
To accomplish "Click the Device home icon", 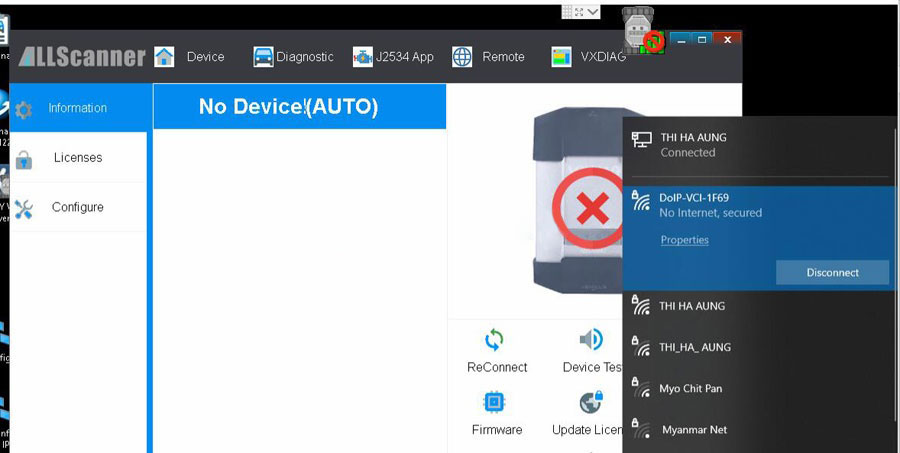I will 164,57.
